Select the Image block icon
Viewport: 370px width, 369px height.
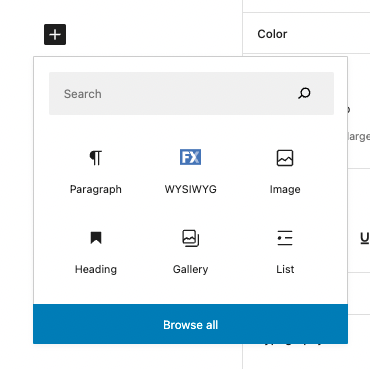pyautogui.click(x=285, y=158)
